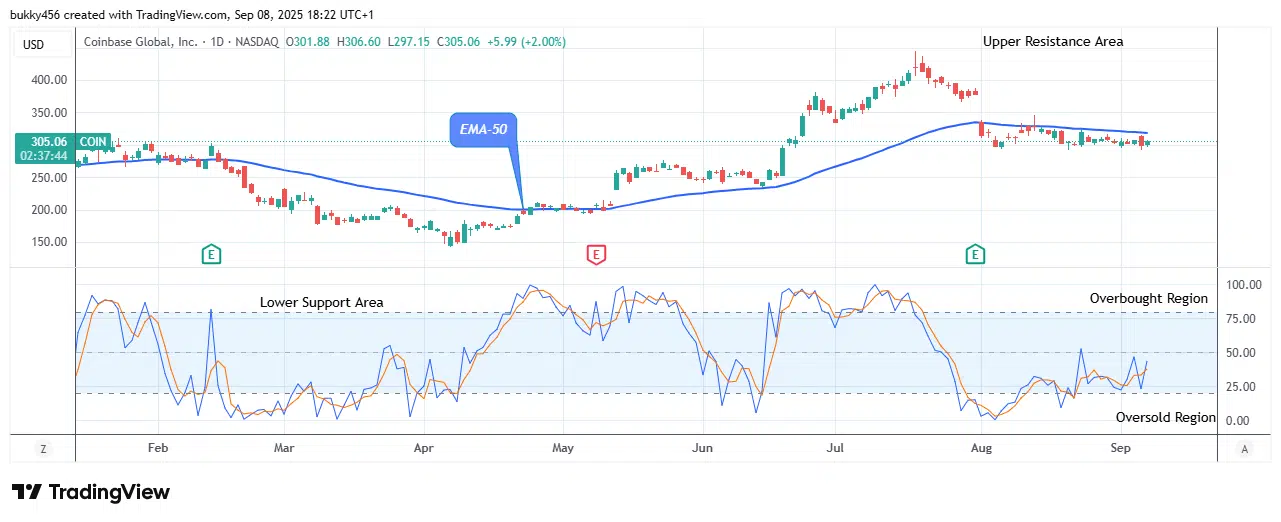This screenshot has width=1281, height=522.
Task: Click 350.00 on the price axis
Action: (x=50, y=113)
